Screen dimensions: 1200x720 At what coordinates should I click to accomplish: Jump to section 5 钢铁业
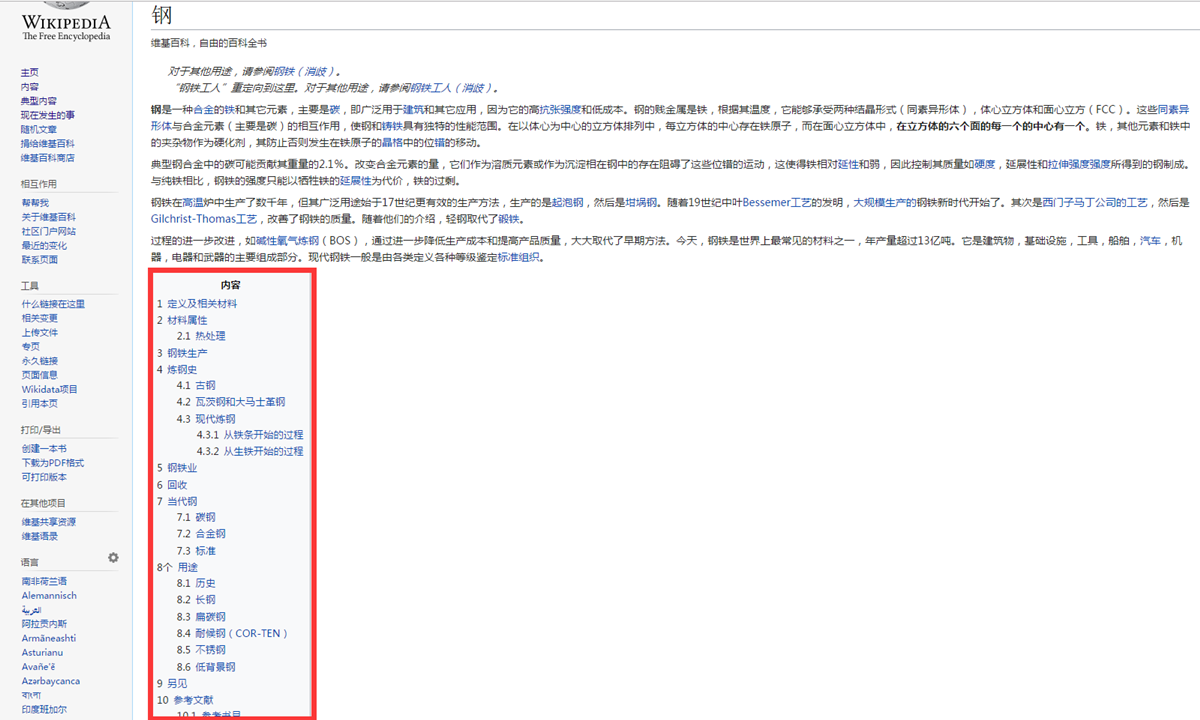click(x=182, y=468)
